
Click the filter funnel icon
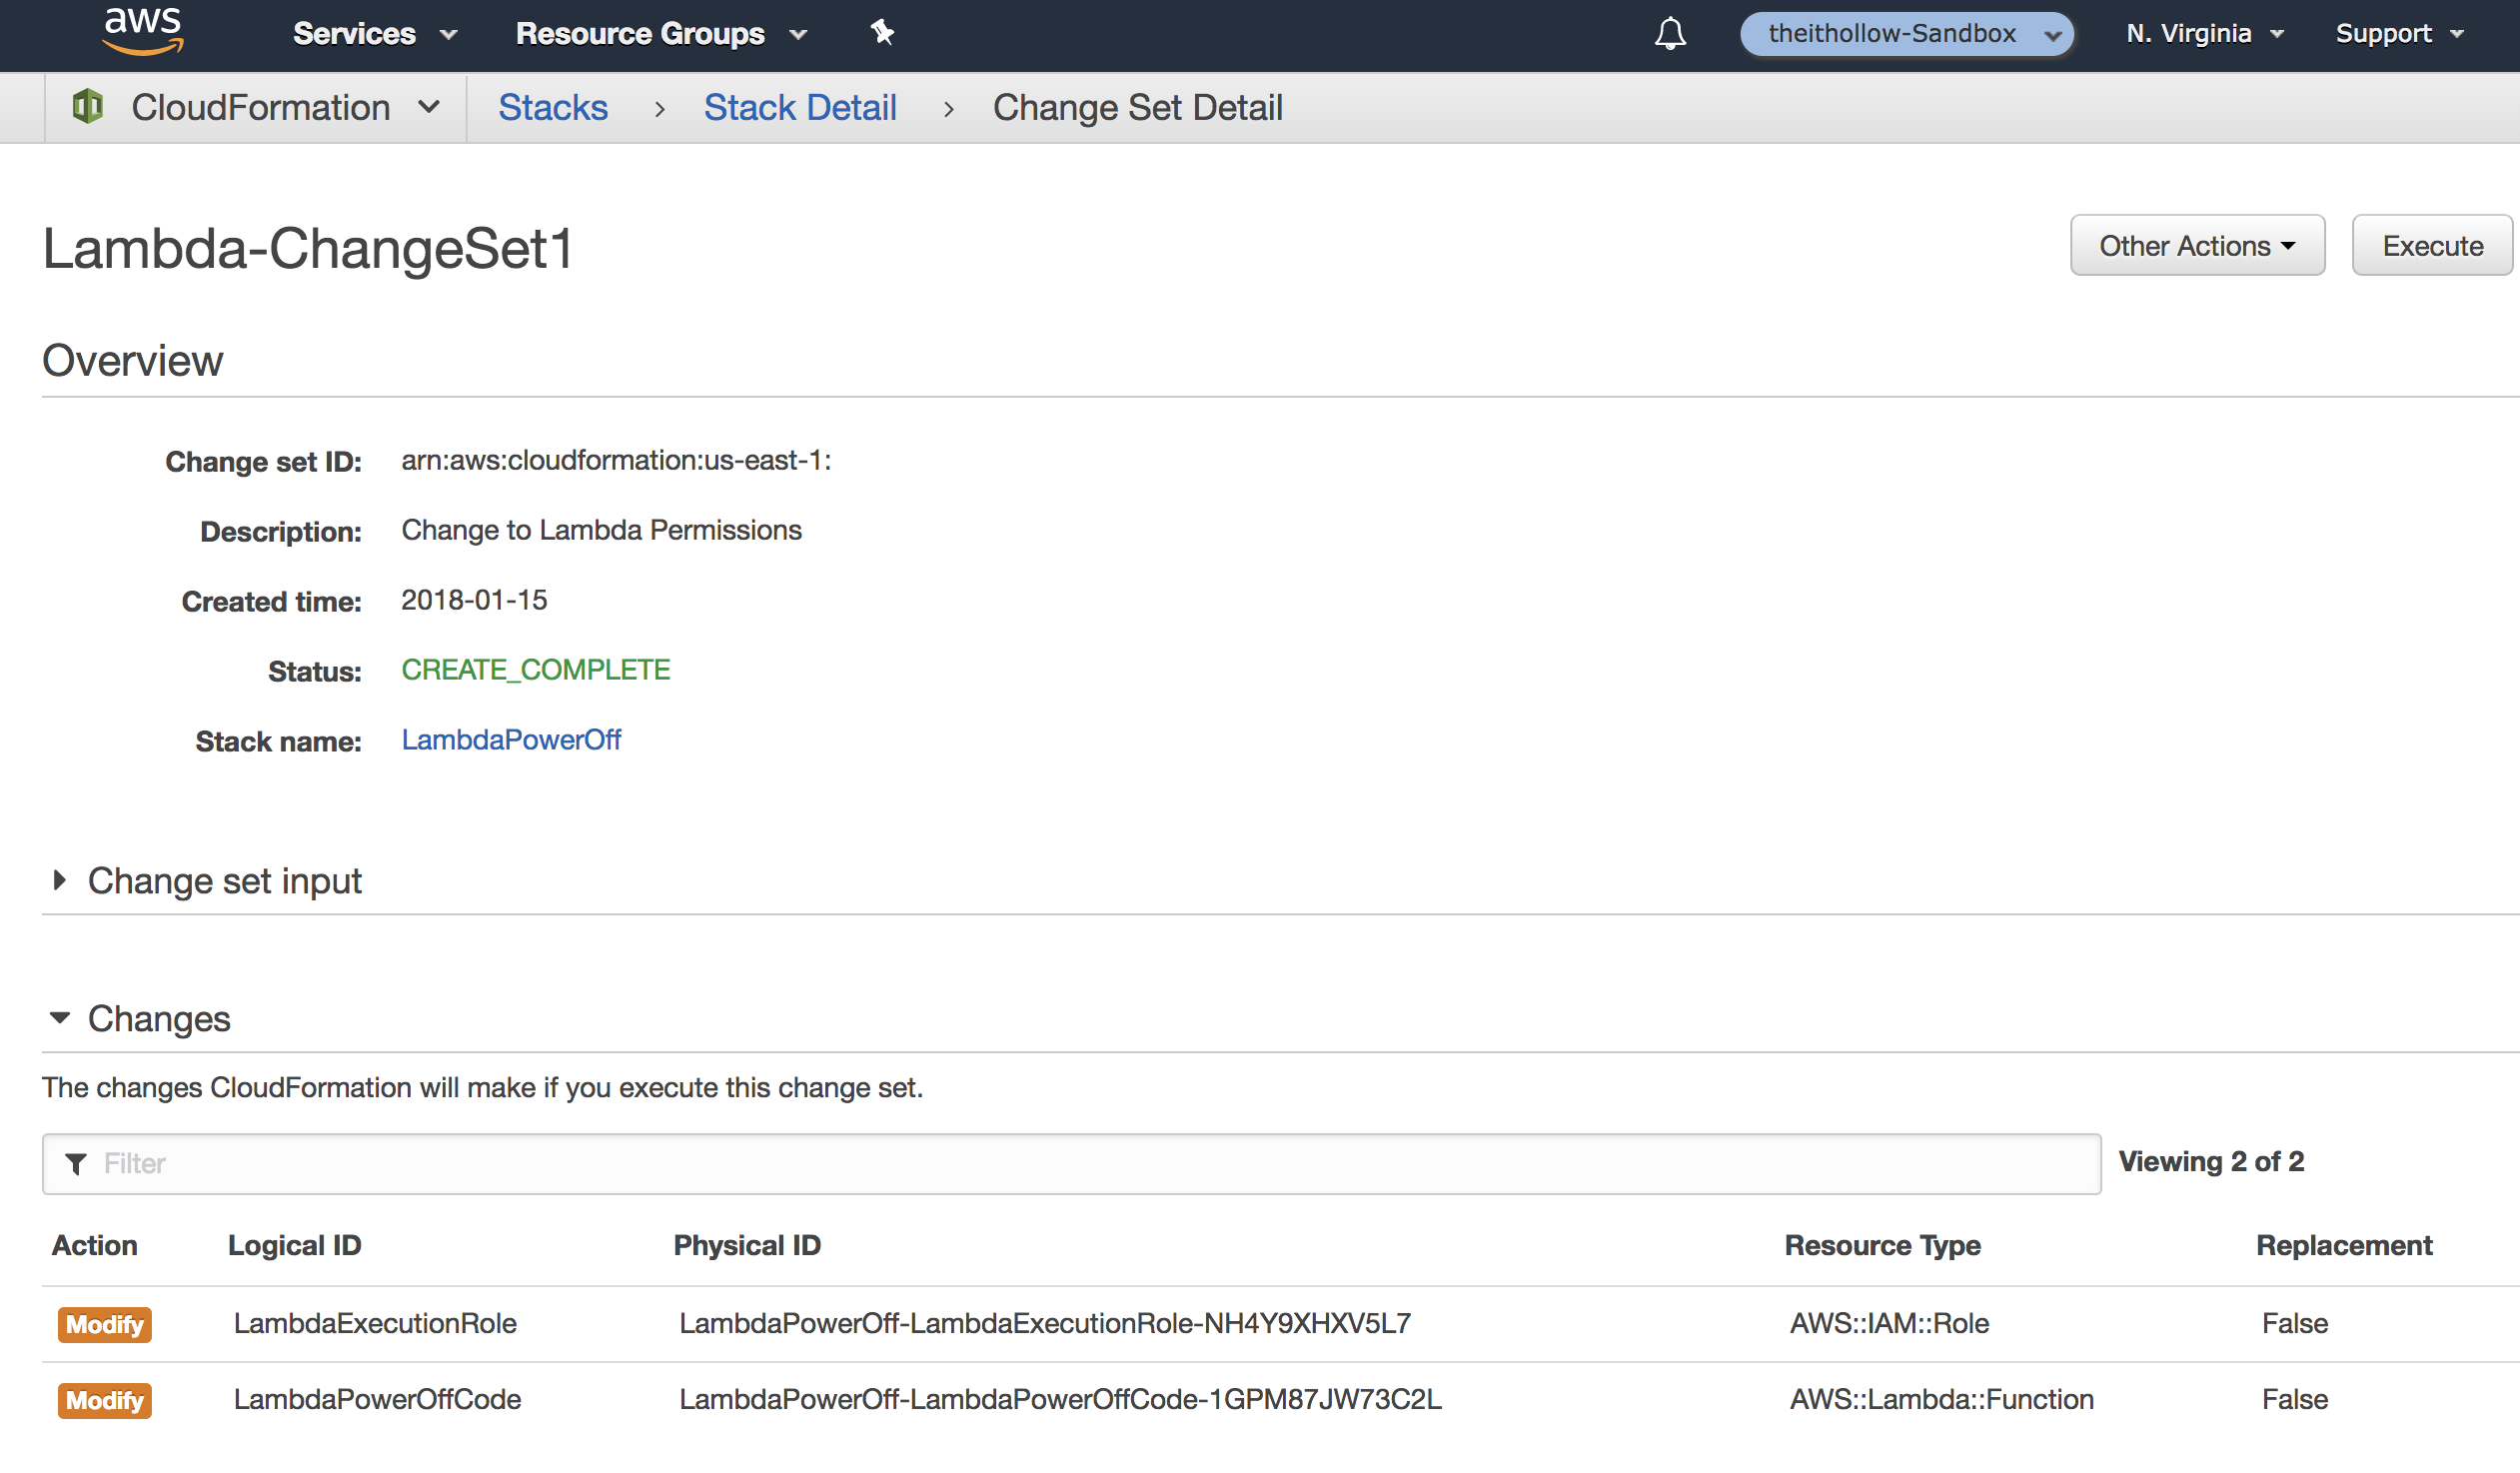[x=76, y=1163]
